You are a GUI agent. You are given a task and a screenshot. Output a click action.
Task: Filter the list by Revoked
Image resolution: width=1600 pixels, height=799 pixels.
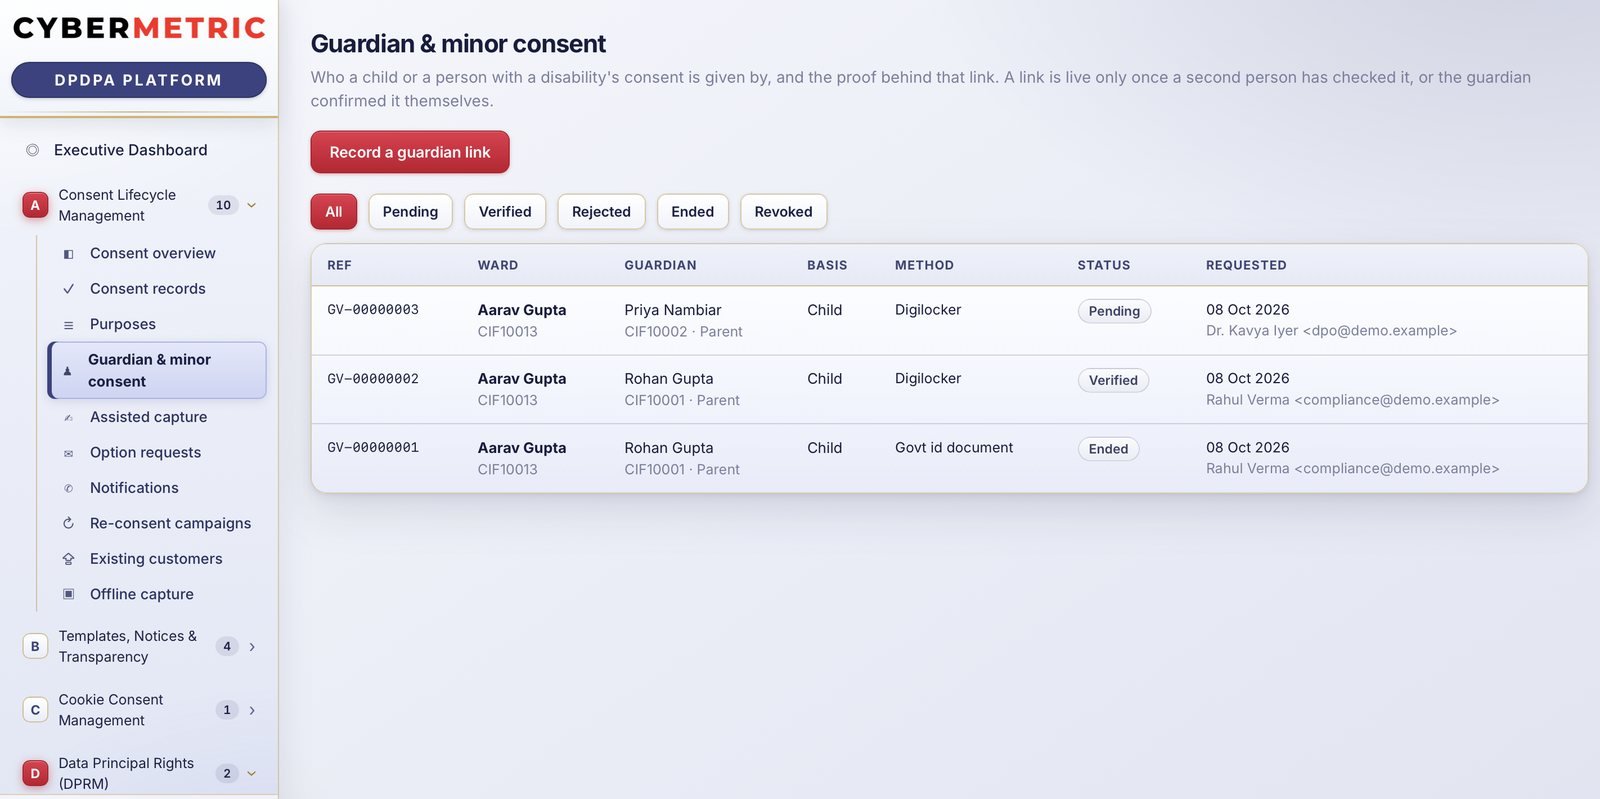click(784, 212)
